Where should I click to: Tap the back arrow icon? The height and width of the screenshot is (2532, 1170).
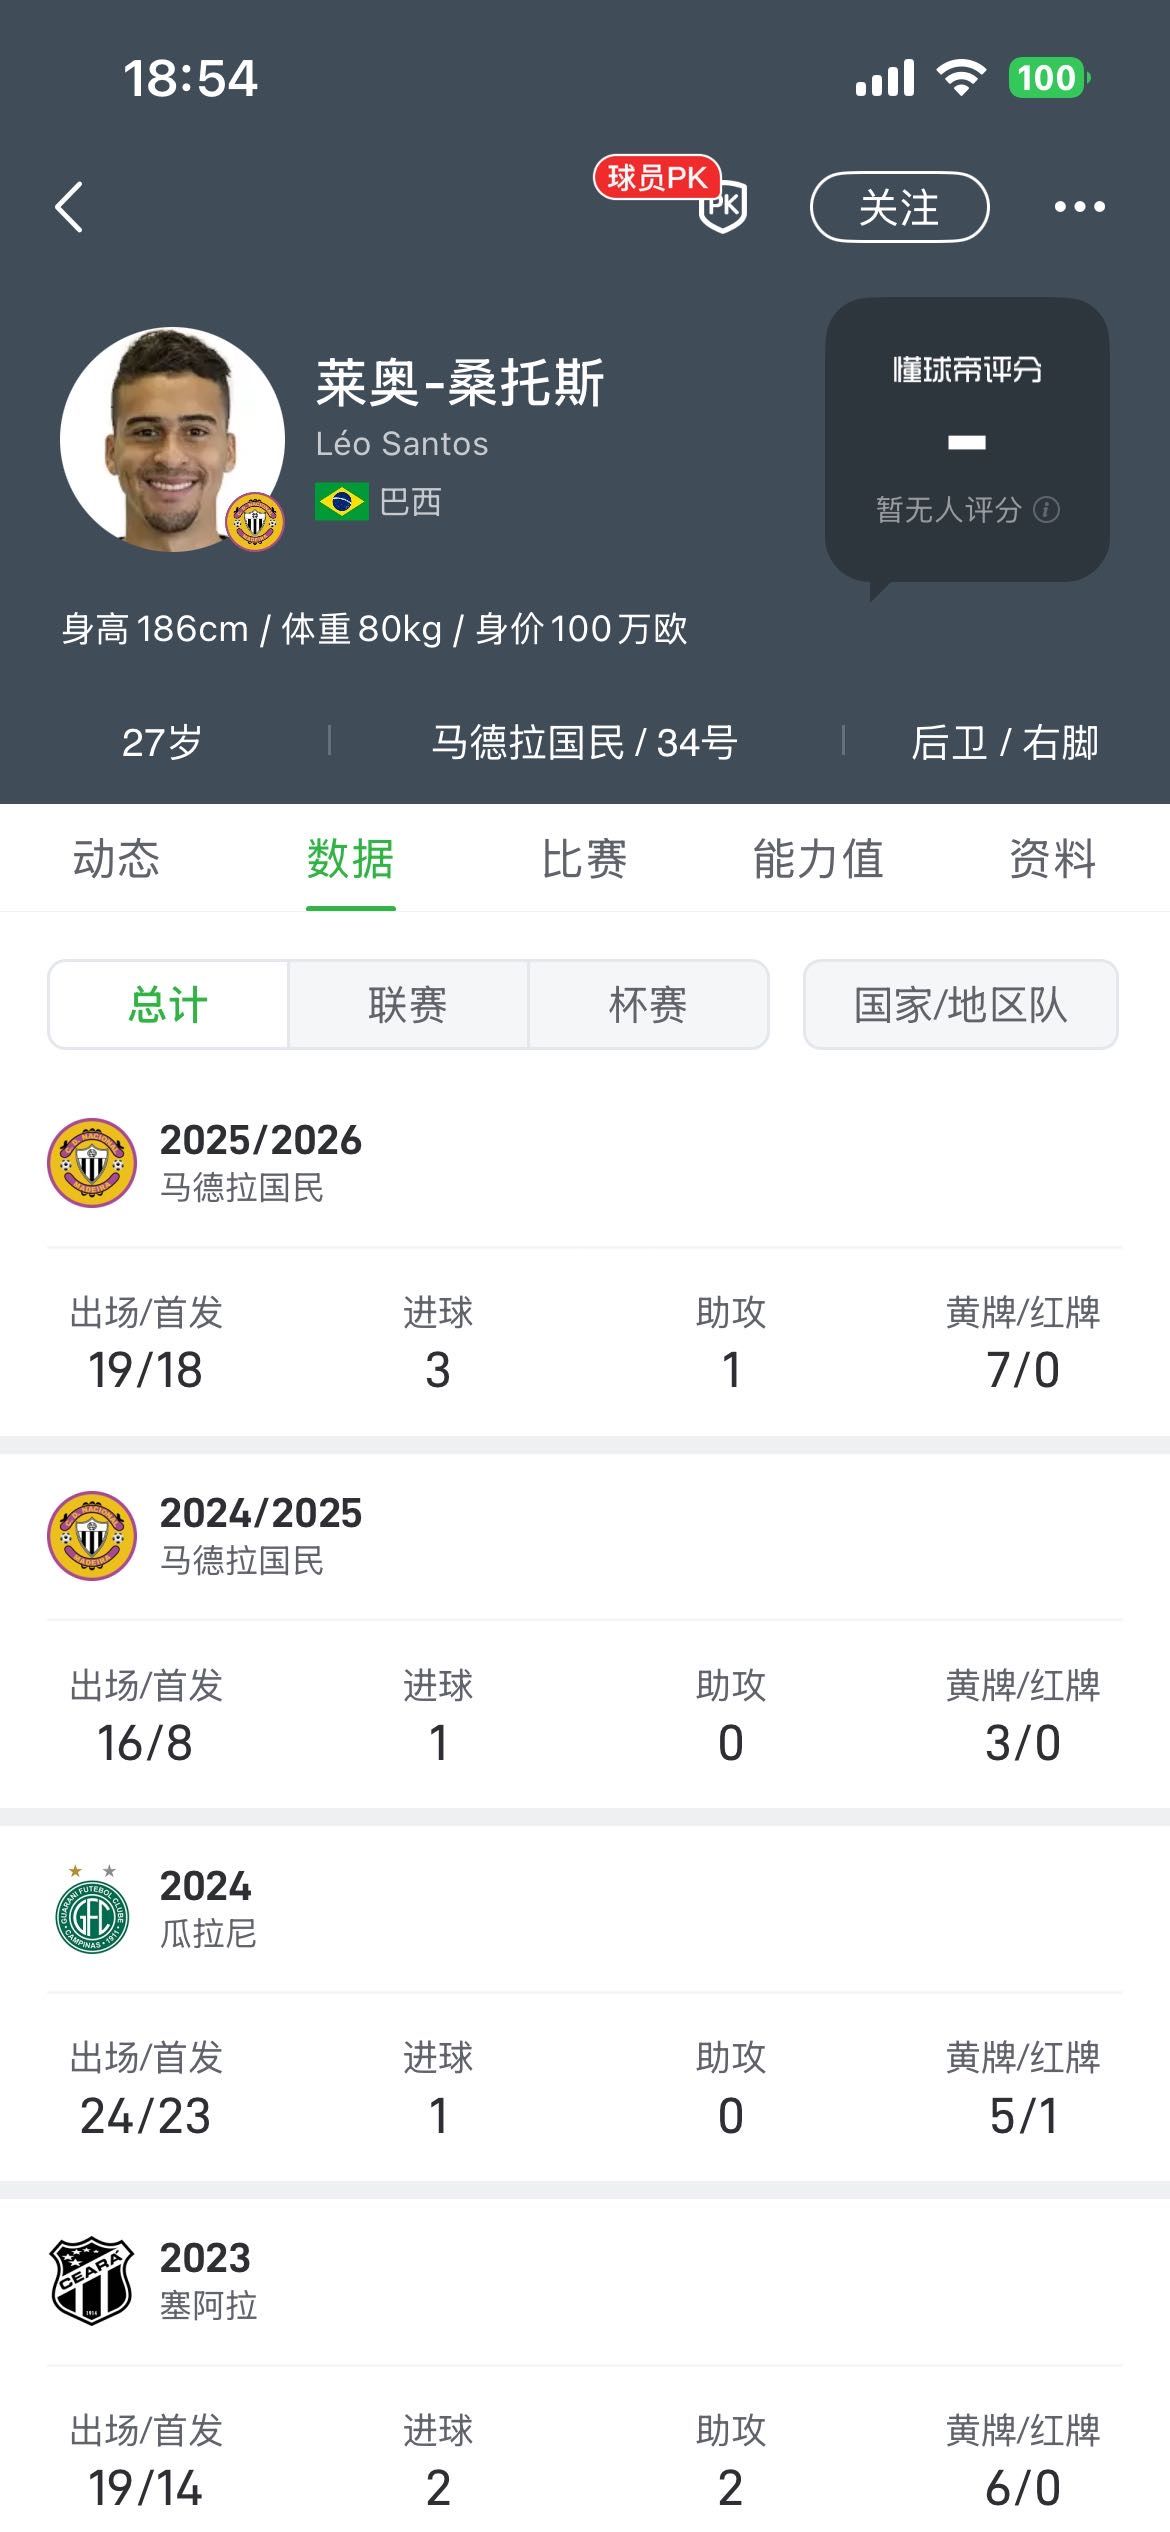pos(69,207)
